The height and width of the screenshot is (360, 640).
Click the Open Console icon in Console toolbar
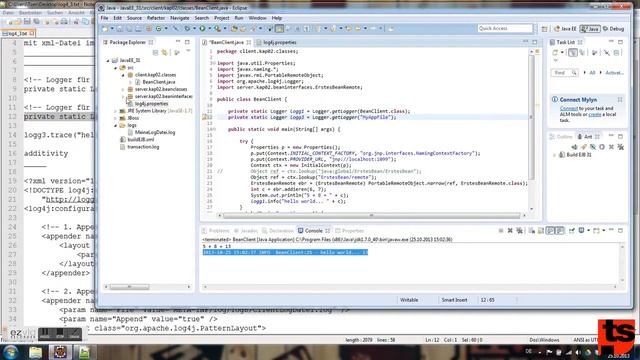(x=597, y=231)
